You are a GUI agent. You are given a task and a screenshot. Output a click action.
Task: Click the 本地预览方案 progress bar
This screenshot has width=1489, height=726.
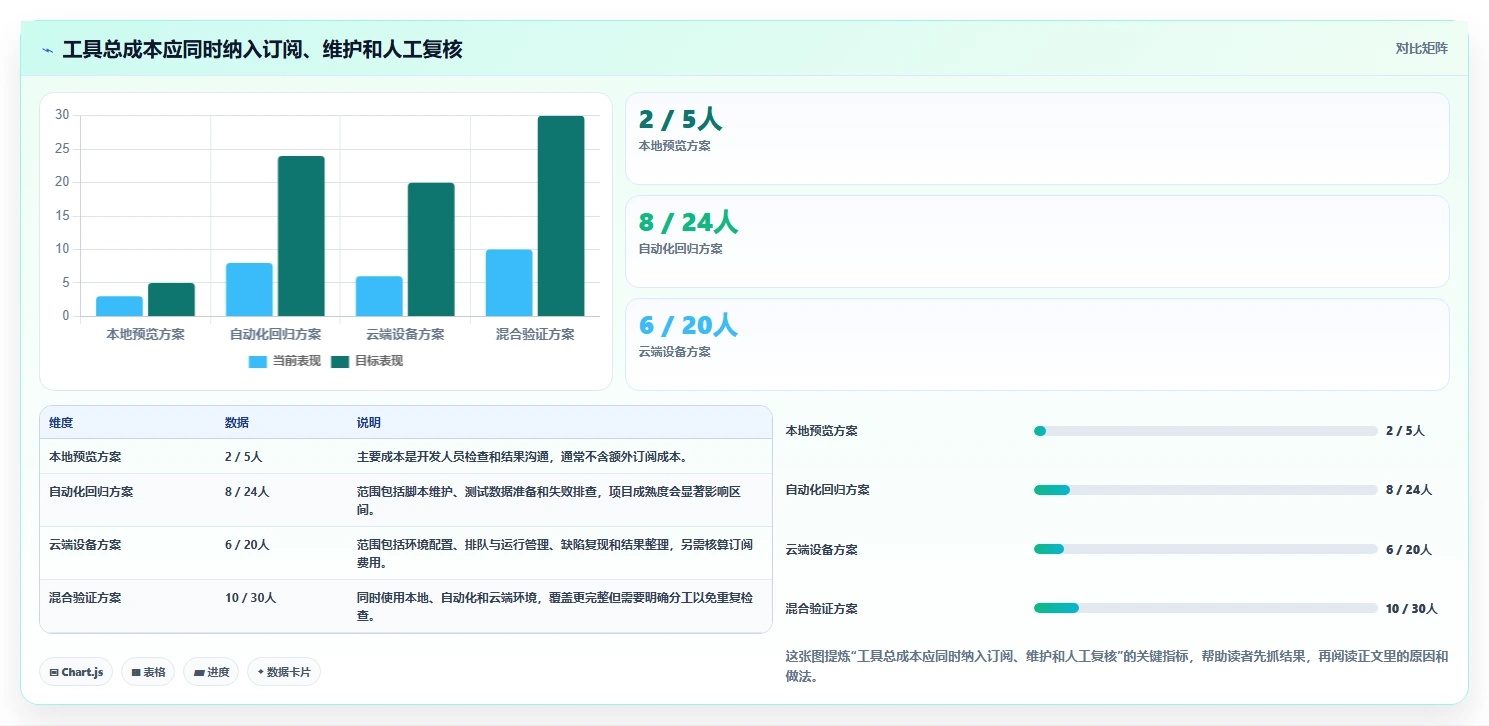(1206, 431)
